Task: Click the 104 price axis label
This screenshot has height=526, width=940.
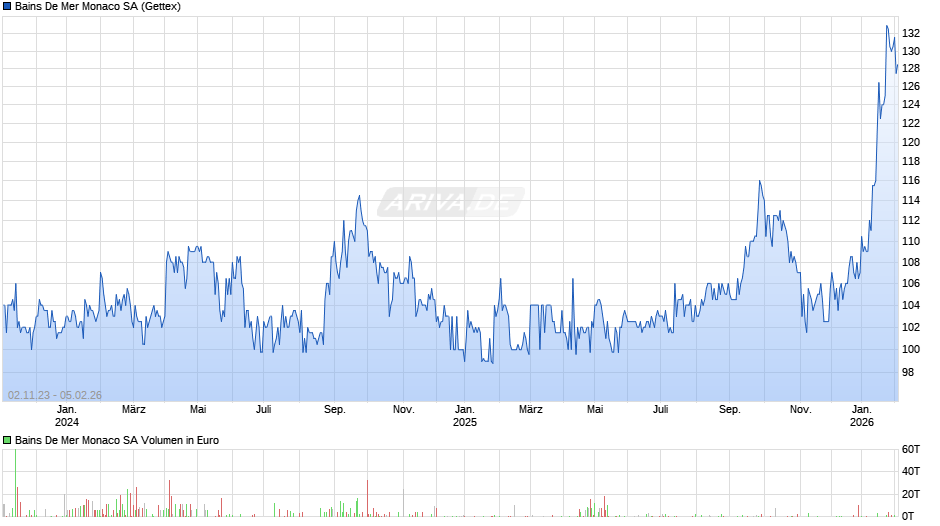Action: pyautogui.click(x=911, y=305)
